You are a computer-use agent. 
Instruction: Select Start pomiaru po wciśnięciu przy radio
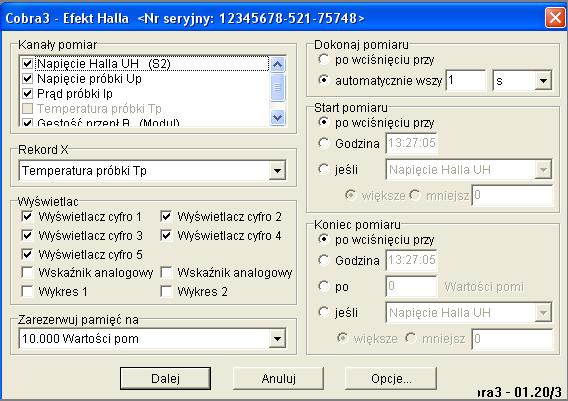(x=323, y=122)
